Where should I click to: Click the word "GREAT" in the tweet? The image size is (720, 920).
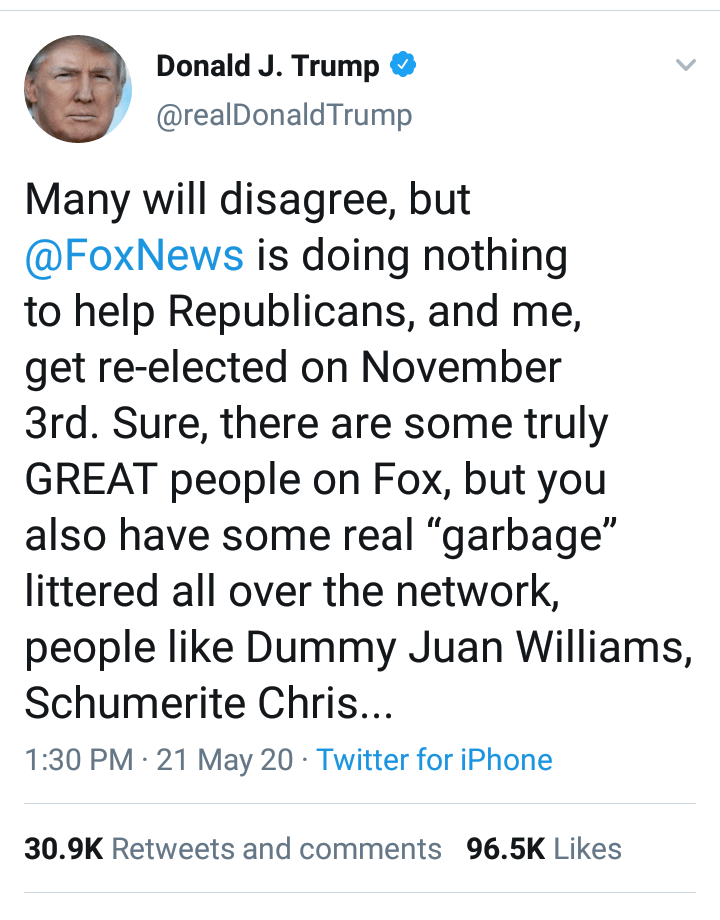[x=89, y=480]
